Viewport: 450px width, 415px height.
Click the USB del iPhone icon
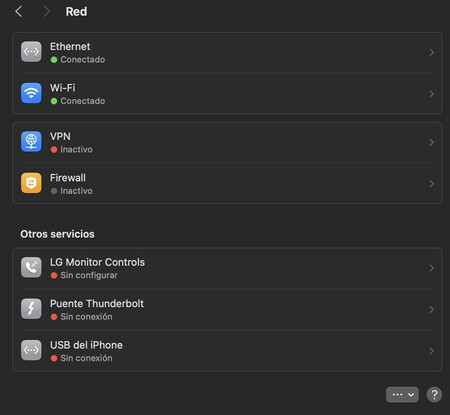(x=31, y=350)
